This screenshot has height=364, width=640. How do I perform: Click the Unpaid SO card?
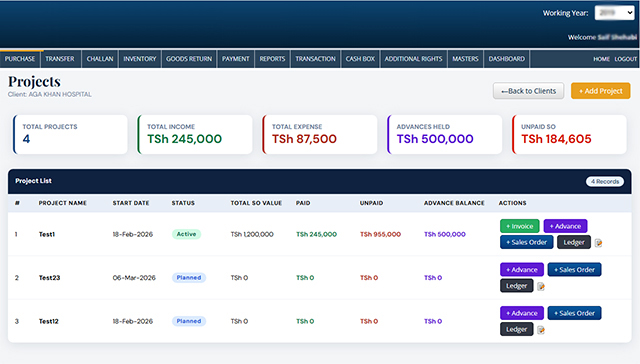[569, 134]
